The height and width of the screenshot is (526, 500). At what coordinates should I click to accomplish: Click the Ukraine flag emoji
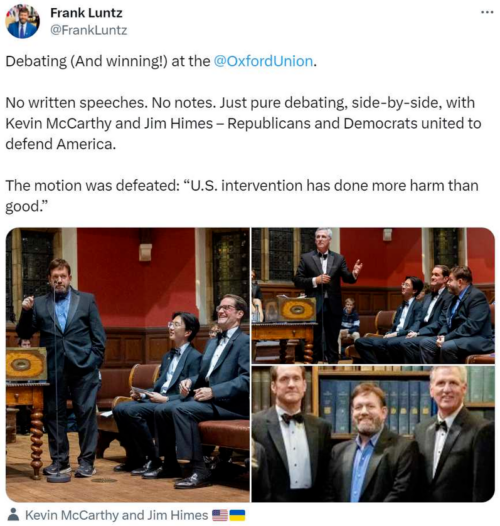coord(237,515)
